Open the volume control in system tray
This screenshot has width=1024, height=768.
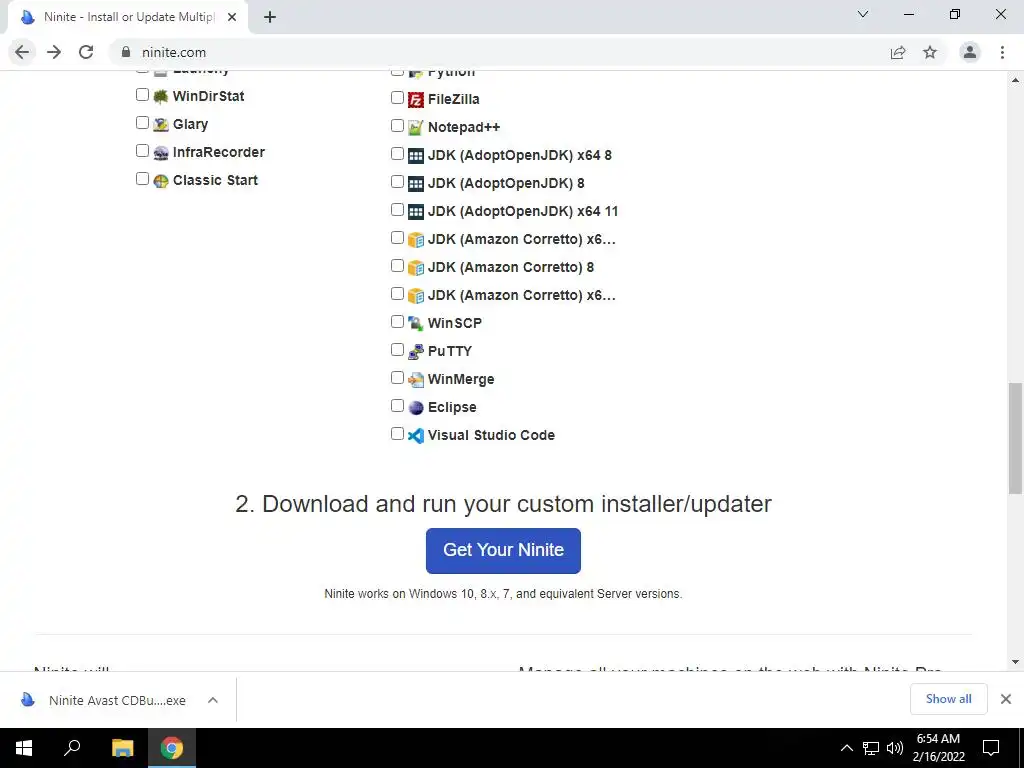coord(895,748)
